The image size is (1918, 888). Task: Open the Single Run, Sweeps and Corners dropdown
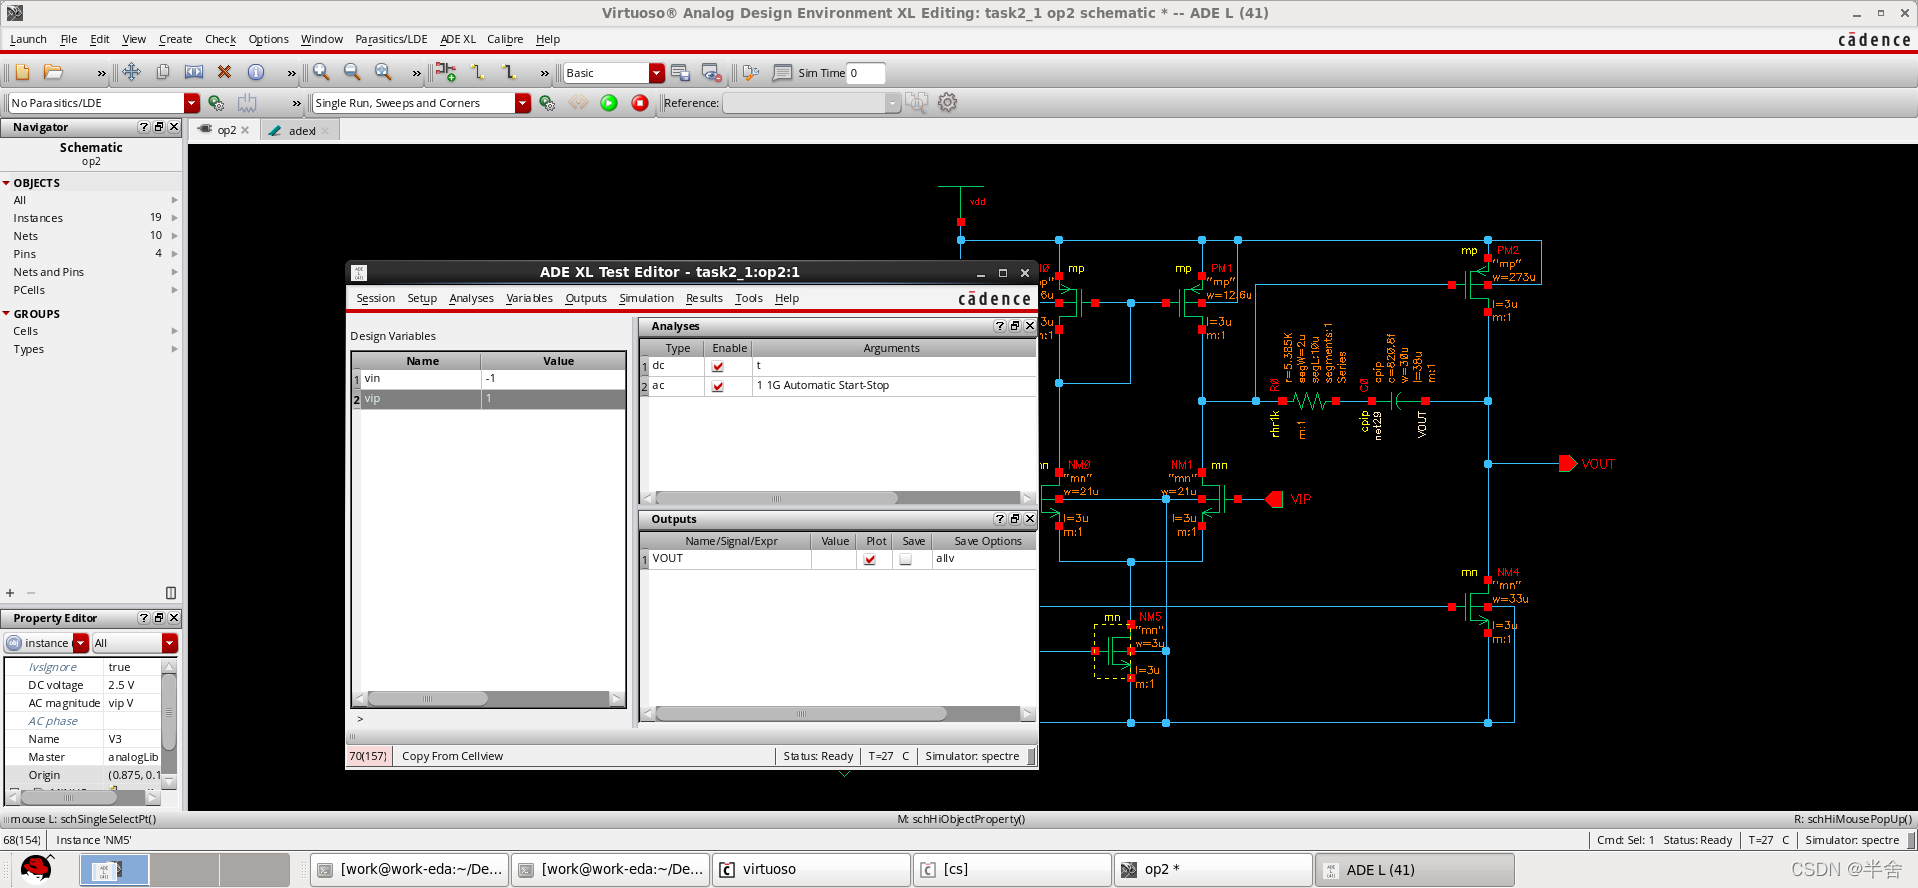click(x=523, y=103)
